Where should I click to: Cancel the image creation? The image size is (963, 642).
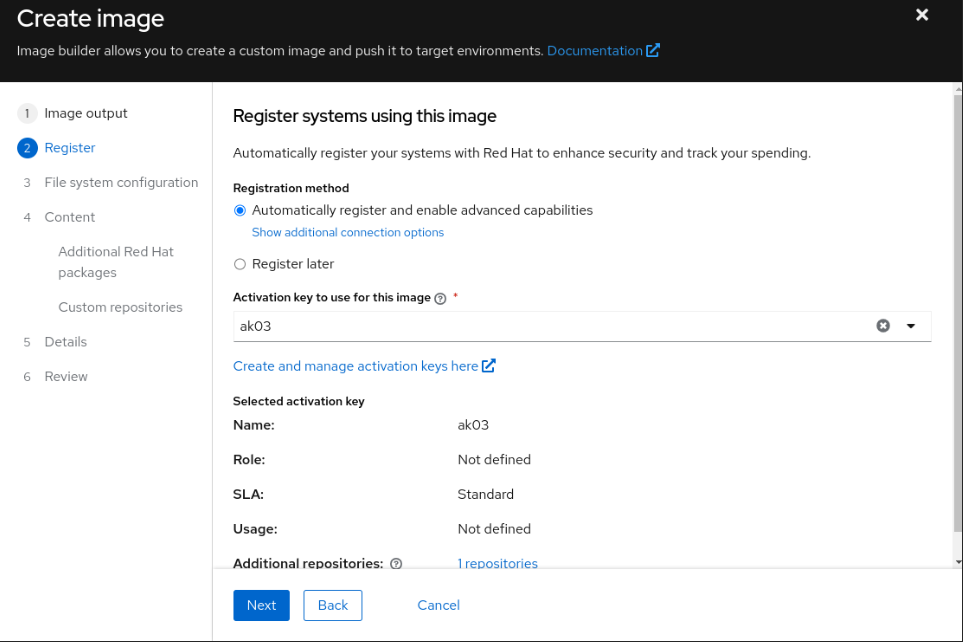point(438,605)
